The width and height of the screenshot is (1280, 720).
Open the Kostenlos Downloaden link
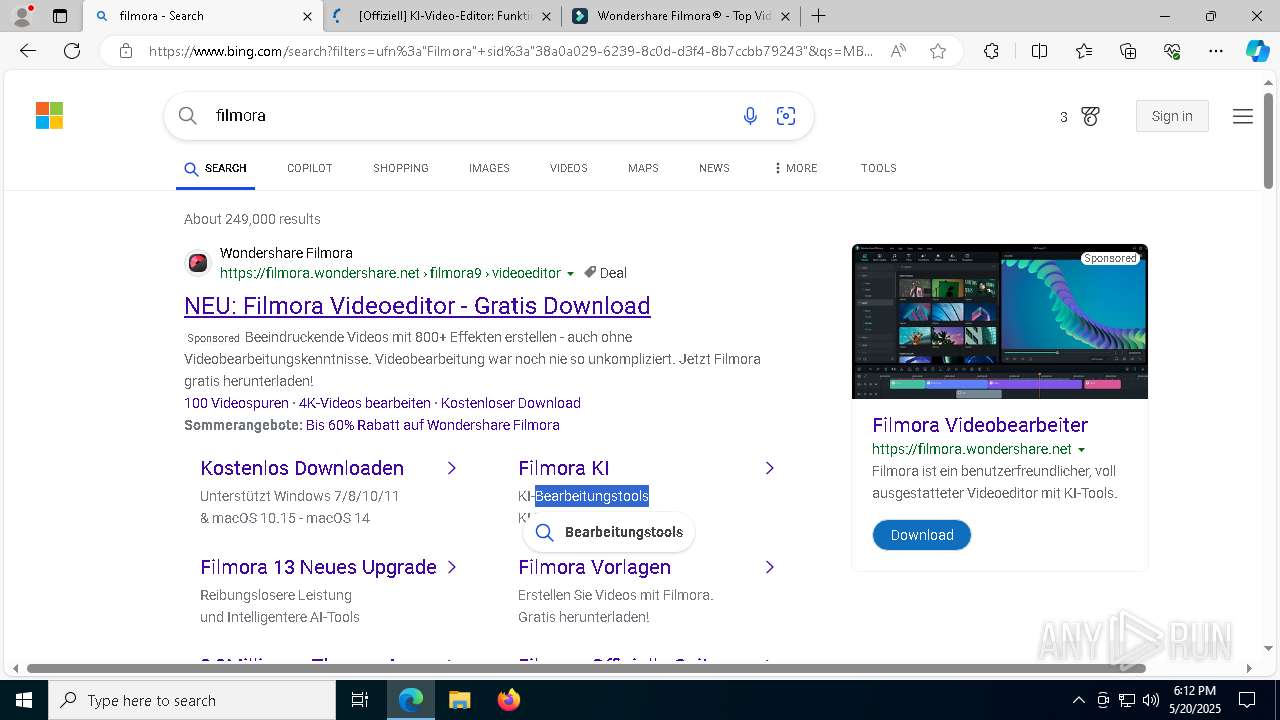point(302,468)
